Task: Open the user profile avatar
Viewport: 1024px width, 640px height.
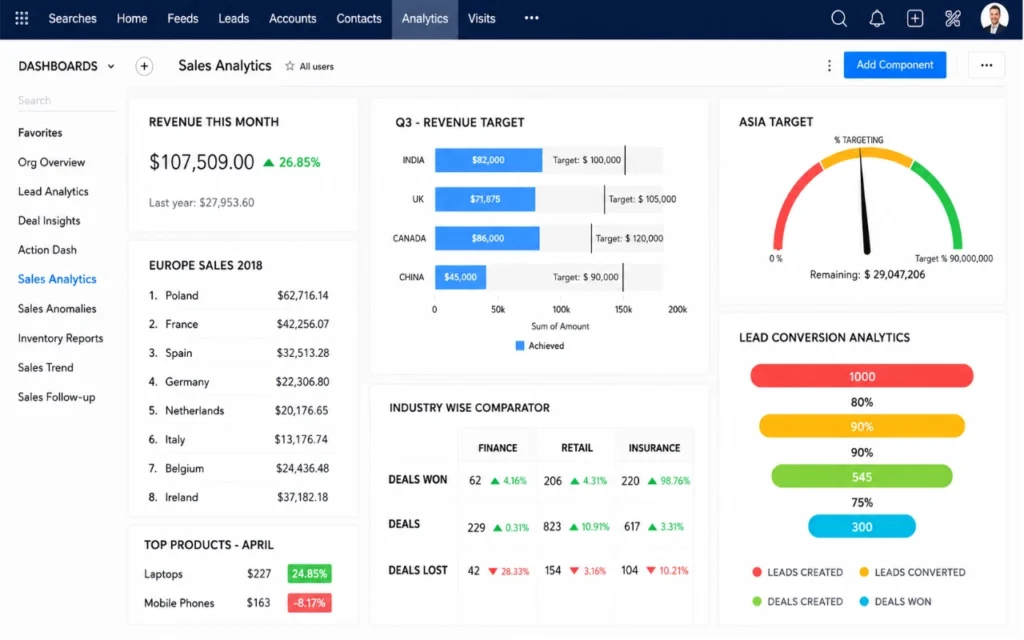Action: click(994, 18)
